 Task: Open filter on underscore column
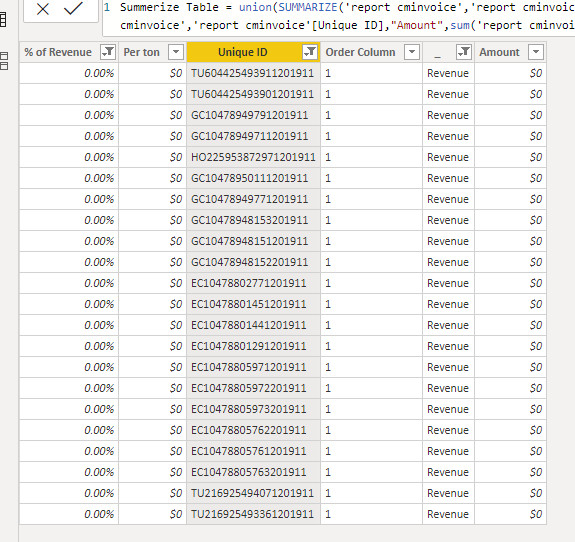point(464,52)
